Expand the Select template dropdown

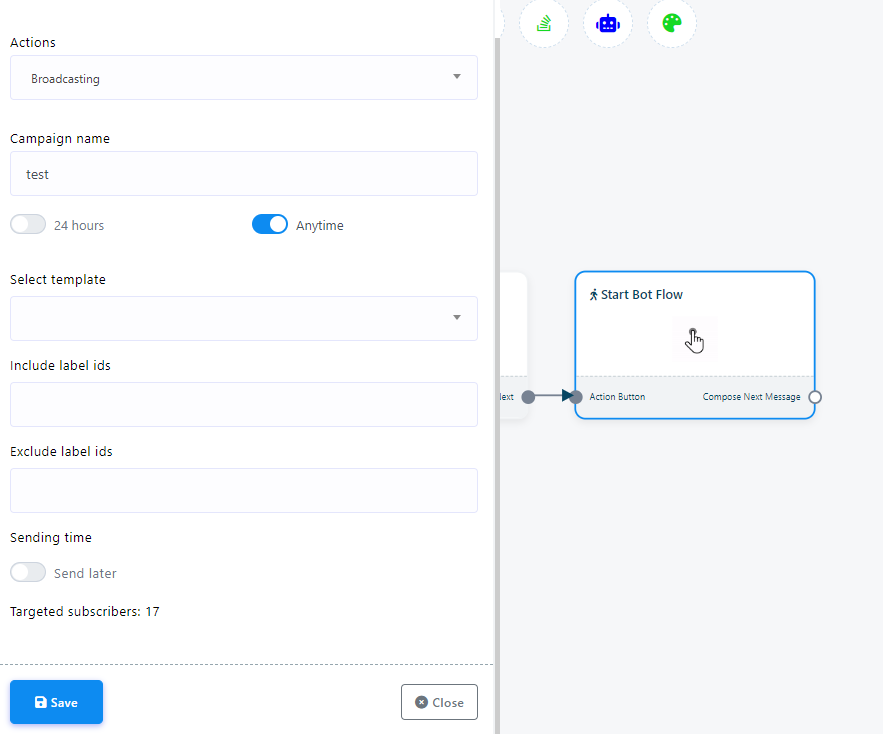[x=244, y=318]
